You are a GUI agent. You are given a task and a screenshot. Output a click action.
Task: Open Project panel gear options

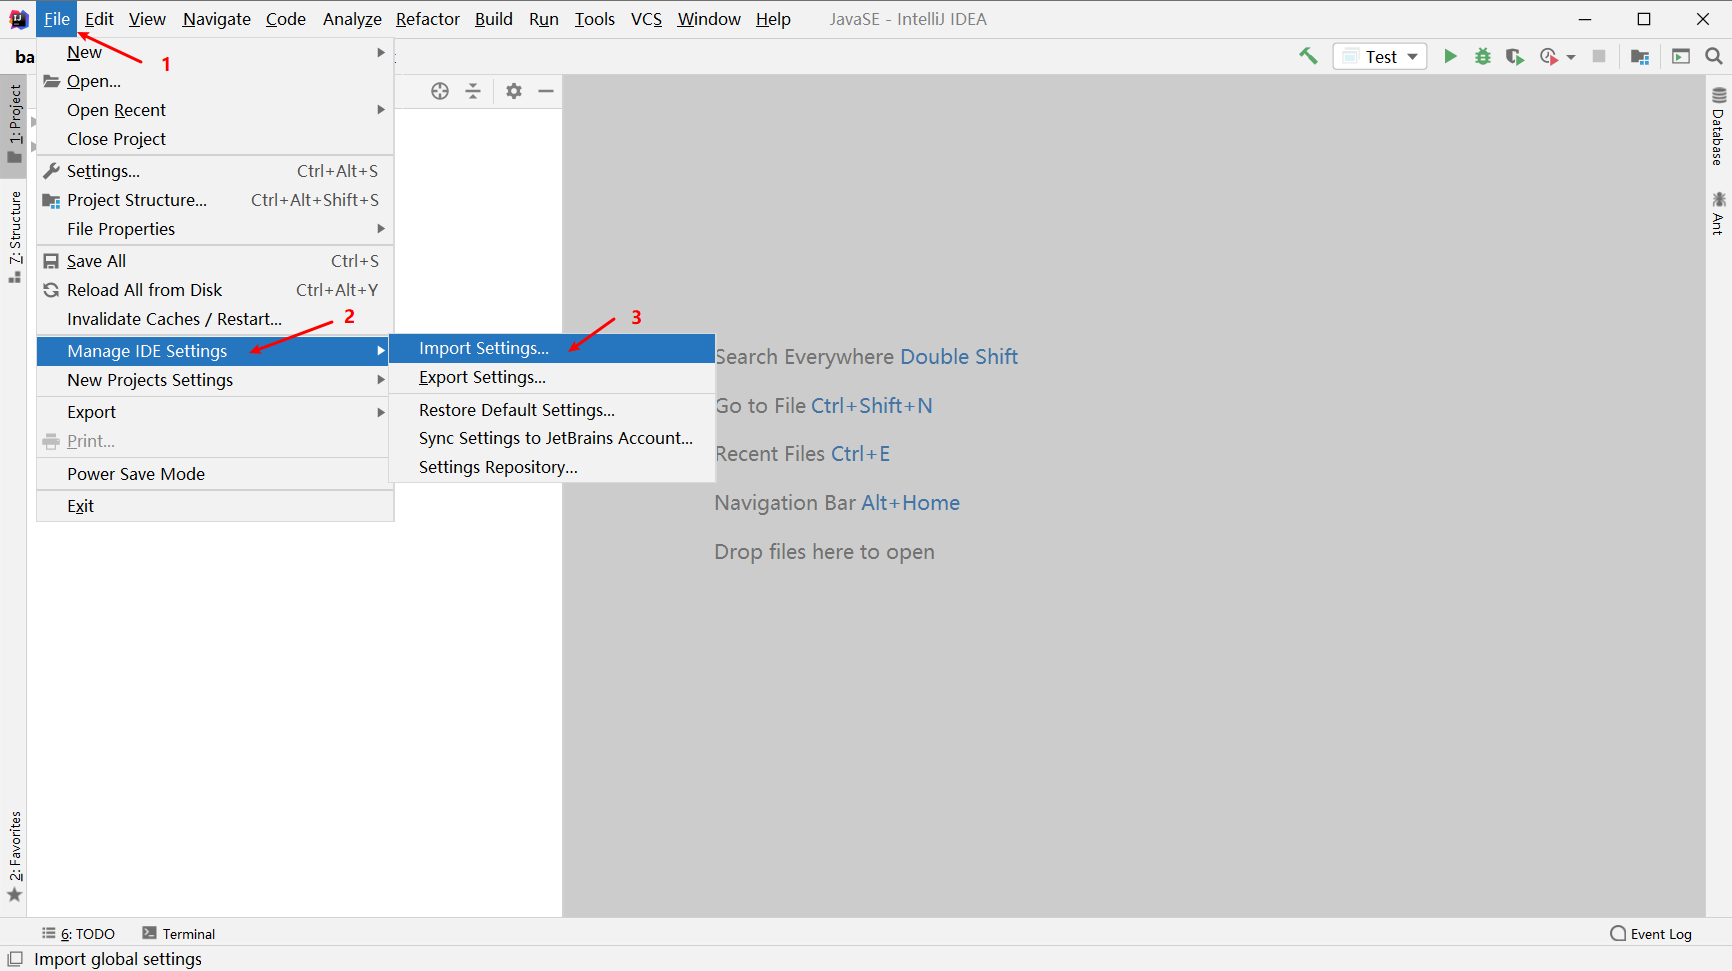tap(514, 91)
